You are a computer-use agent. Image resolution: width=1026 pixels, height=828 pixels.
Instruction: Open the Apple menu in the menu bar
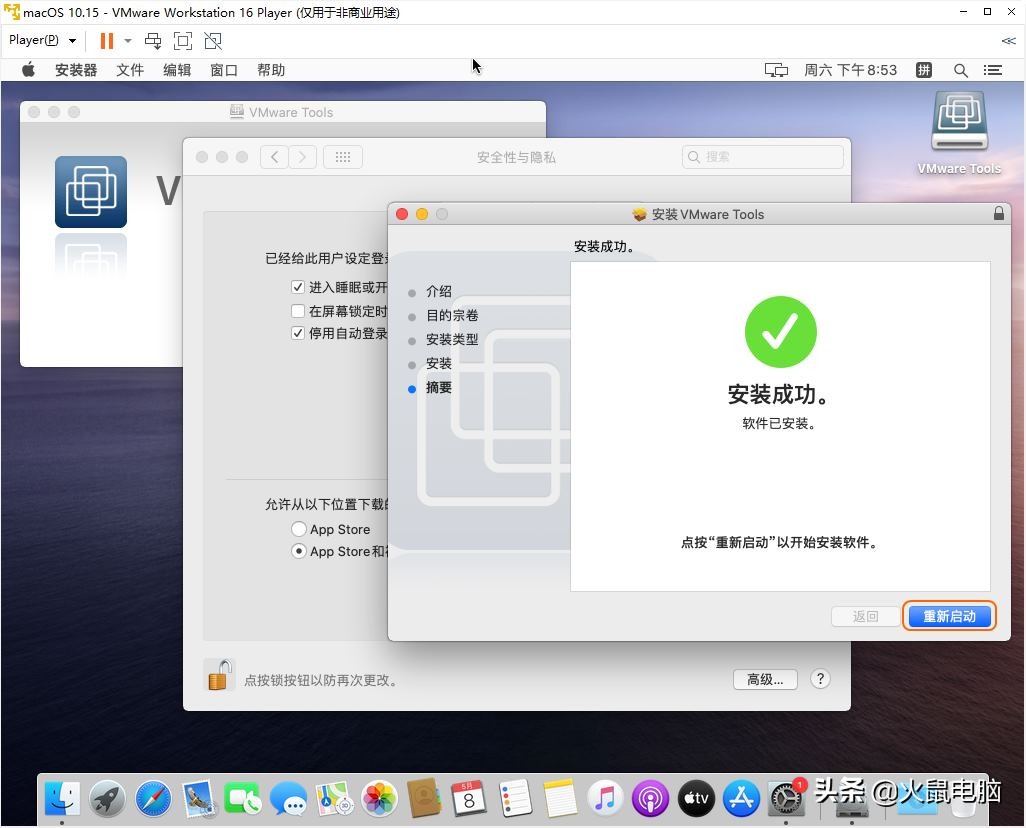pyautogui.click(x=28, y=70)
